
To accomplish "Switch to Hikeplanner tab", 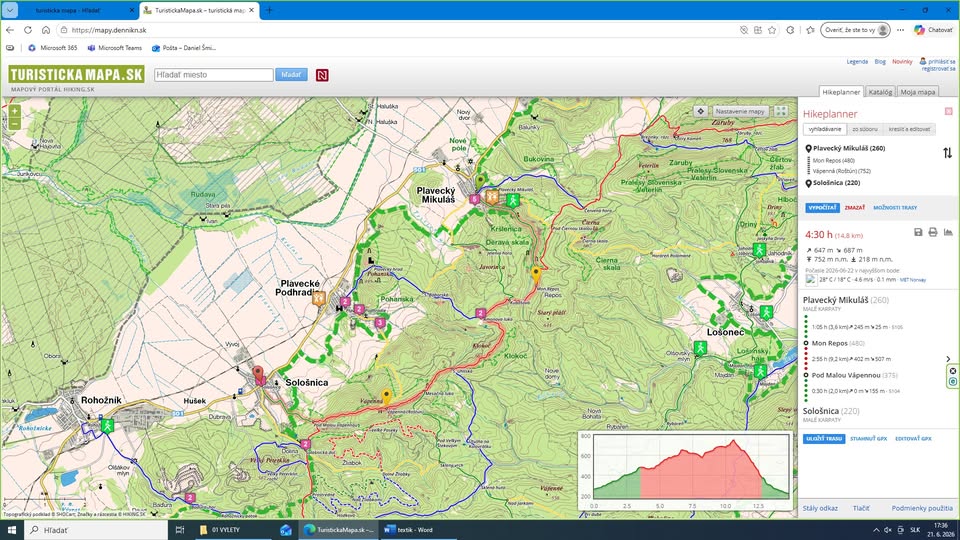I will click(841, 92).
